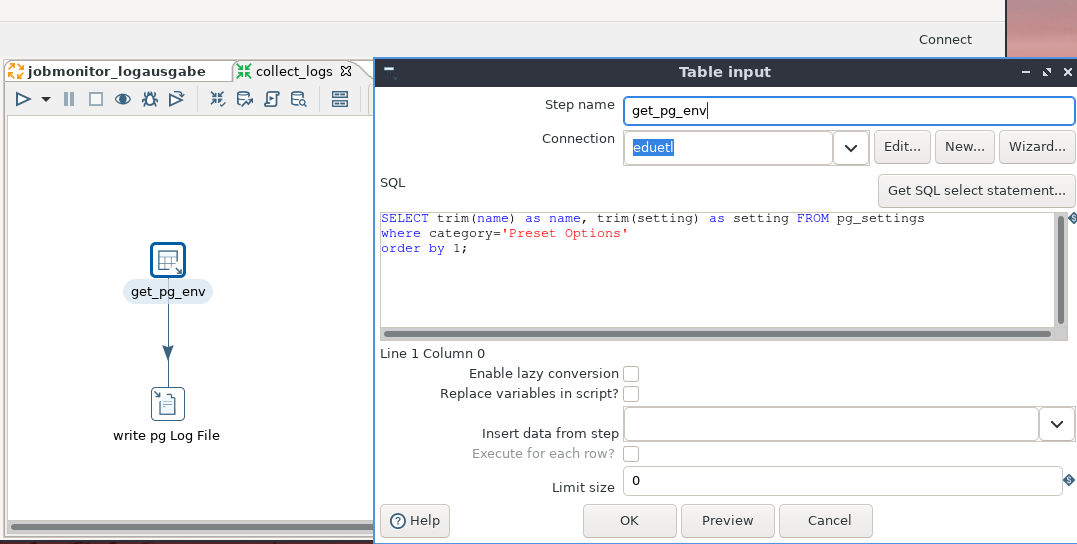Toggle Execute for each row checkbox
The image size is (1077, 544).
click(631, 454)
